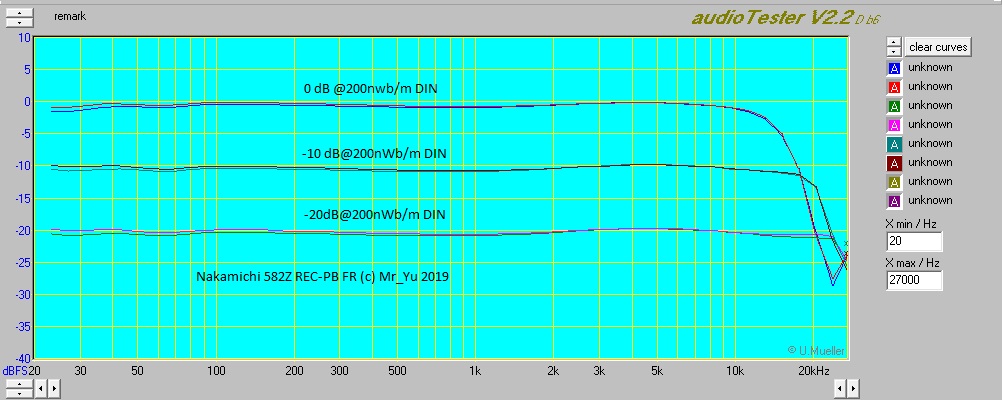Image resolution: width=1002 pixels, height=400 pixels.
Task: Click the X min / Hz input field
Action: tap(914, 242)
